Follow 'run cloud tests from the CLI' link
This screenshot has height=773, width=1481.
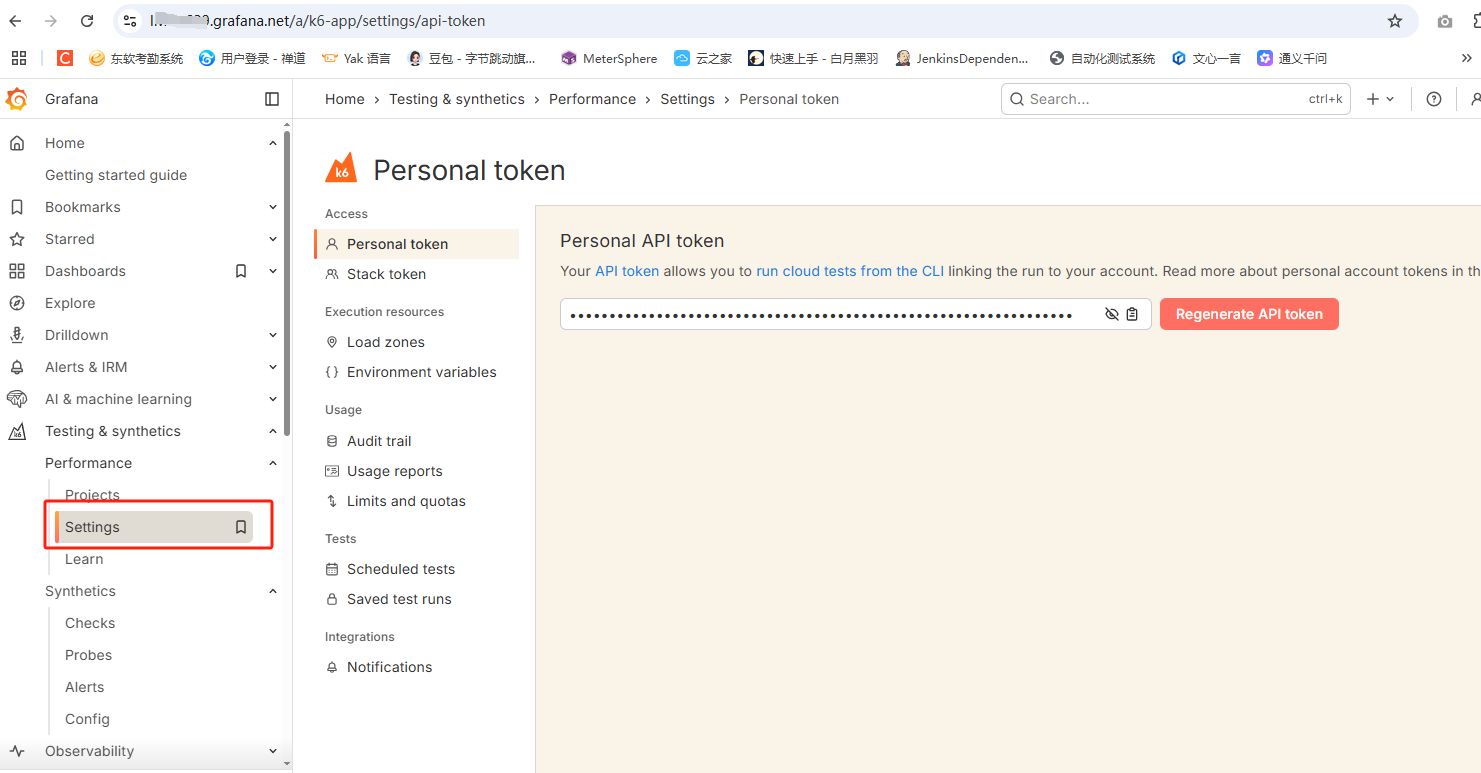click(850, 271)
